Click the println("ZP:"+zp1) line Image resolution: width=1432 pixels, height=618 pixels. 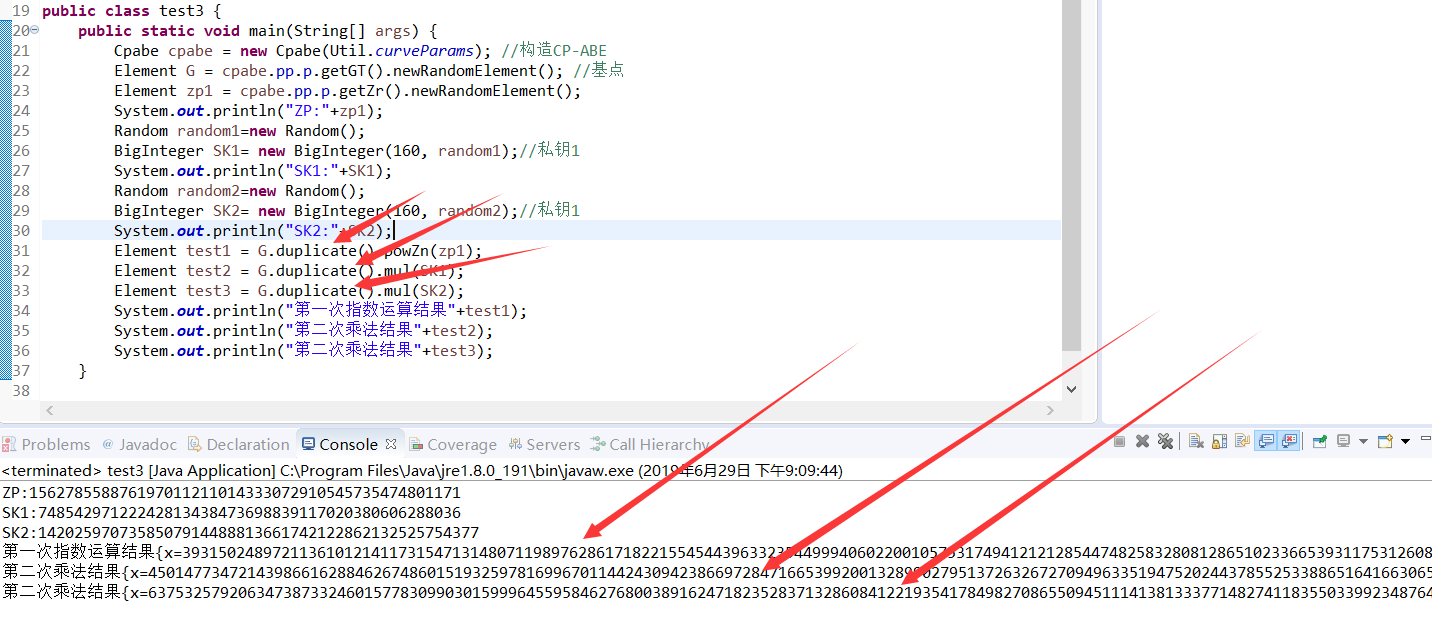(x=248, y=111)
